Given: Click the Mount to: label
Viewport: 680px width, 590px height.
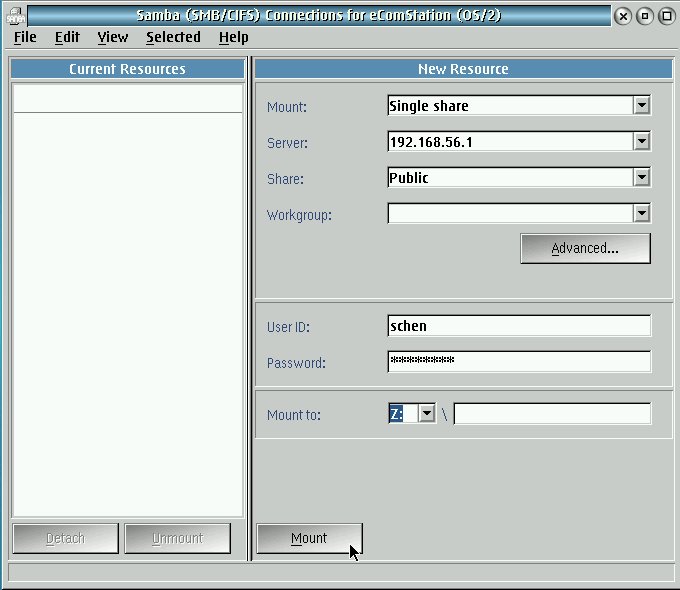Looking at the screenshot, I should pos(294,415).
